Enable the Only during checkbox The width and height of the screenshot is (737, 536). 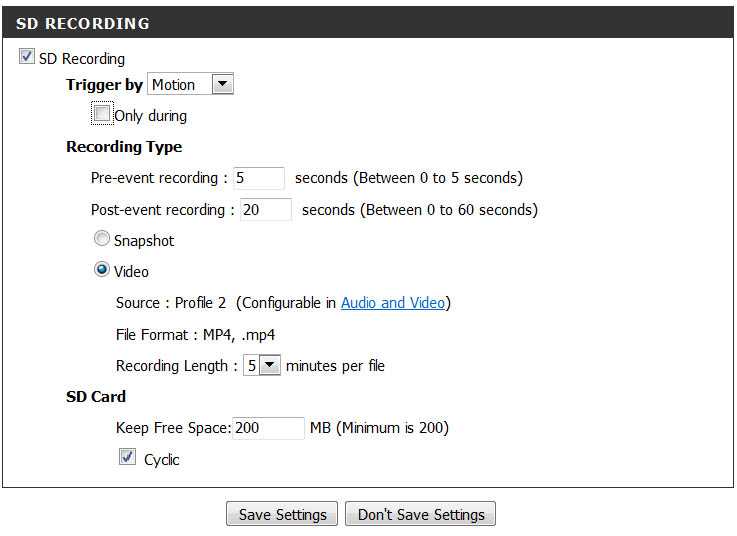click(102, 113)
